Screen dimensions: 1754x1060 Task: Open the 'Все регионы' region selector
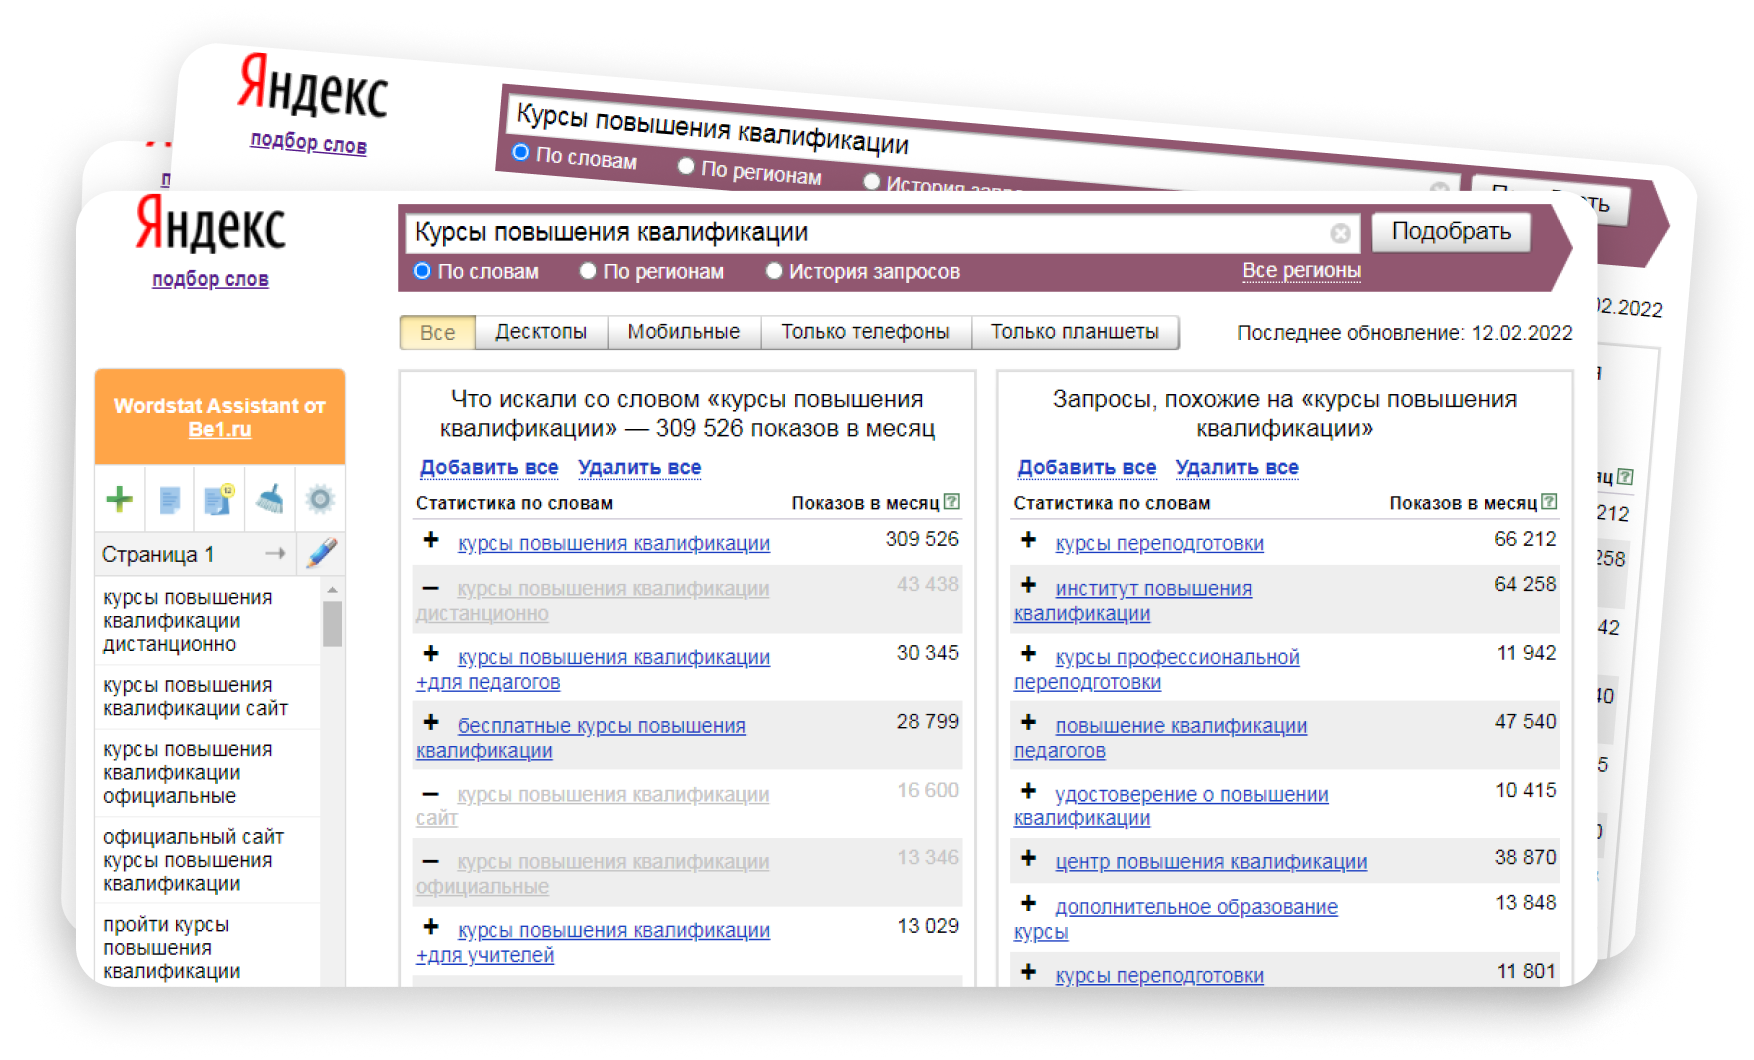point(1301,271)
